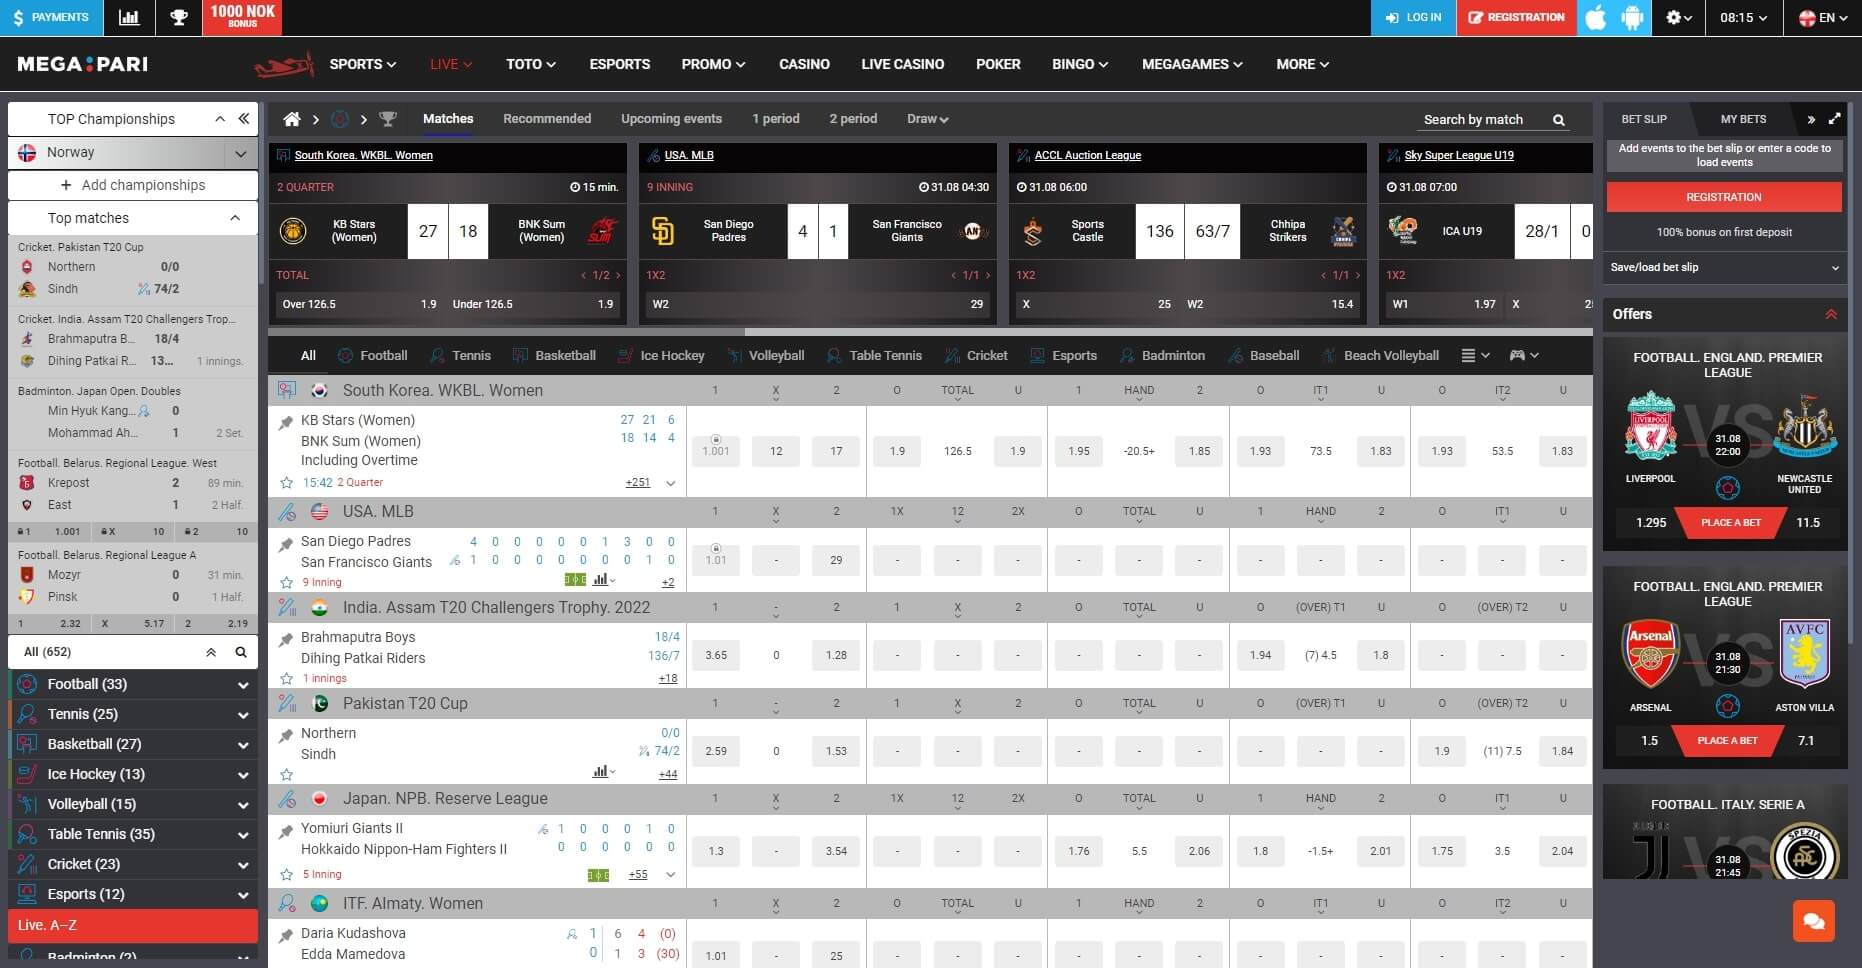Switch to the Recommended tab
The image size is (1862, 968).
pyautogui.click(x=547, y=118)
